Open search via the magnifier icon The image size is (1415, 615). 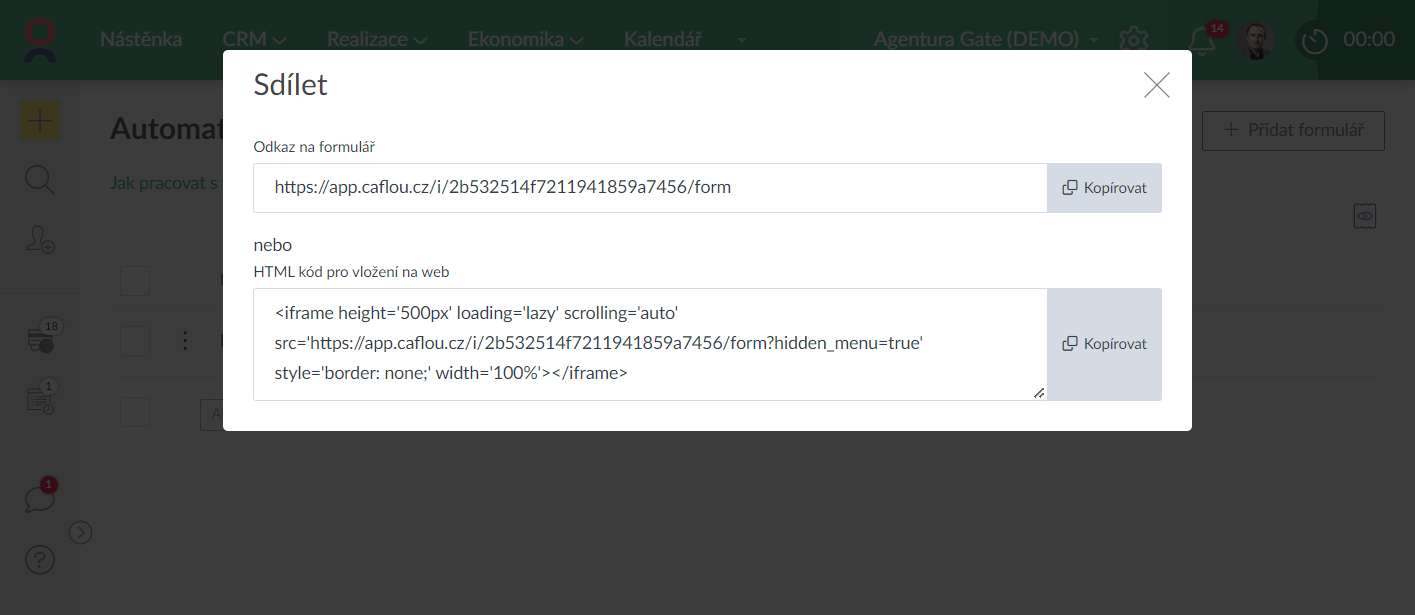click(x=40, y=180)
